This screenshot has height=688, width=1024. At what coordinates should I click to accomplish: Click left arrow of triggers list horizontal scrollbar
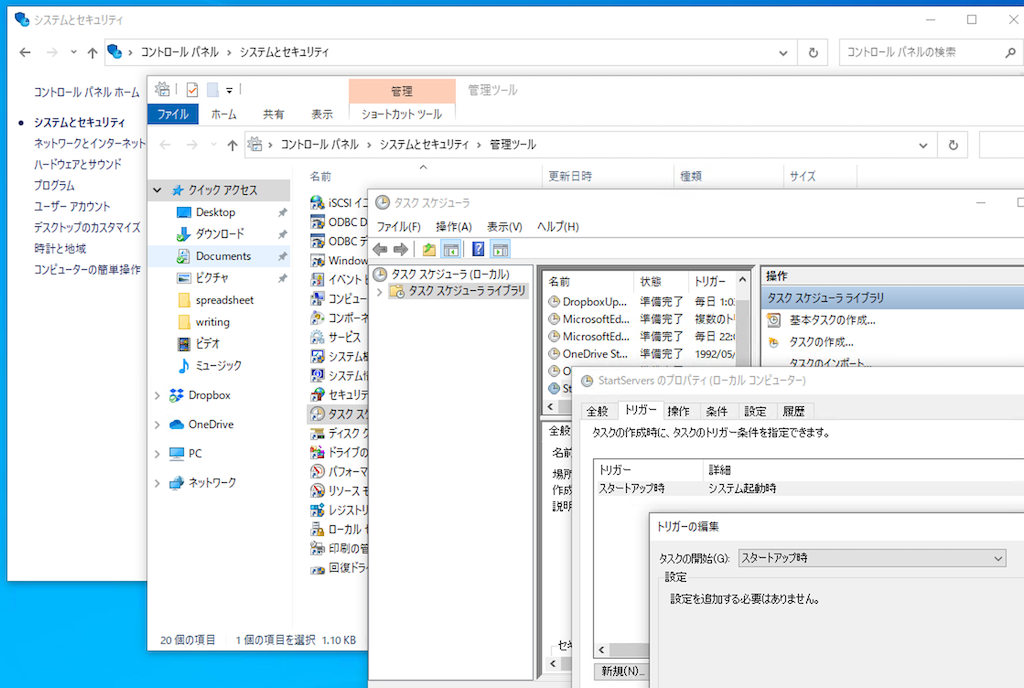coord(601,649)
